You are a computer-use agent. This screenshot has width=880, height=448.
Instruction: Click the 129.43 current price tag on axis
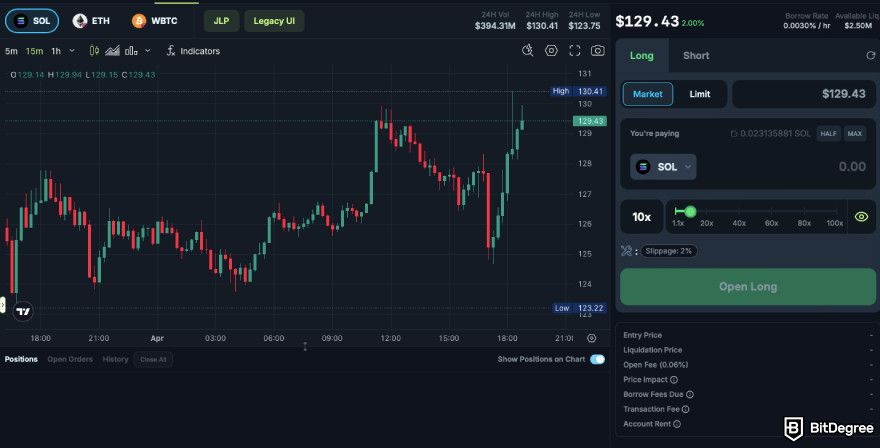click(x=589, y=121)
